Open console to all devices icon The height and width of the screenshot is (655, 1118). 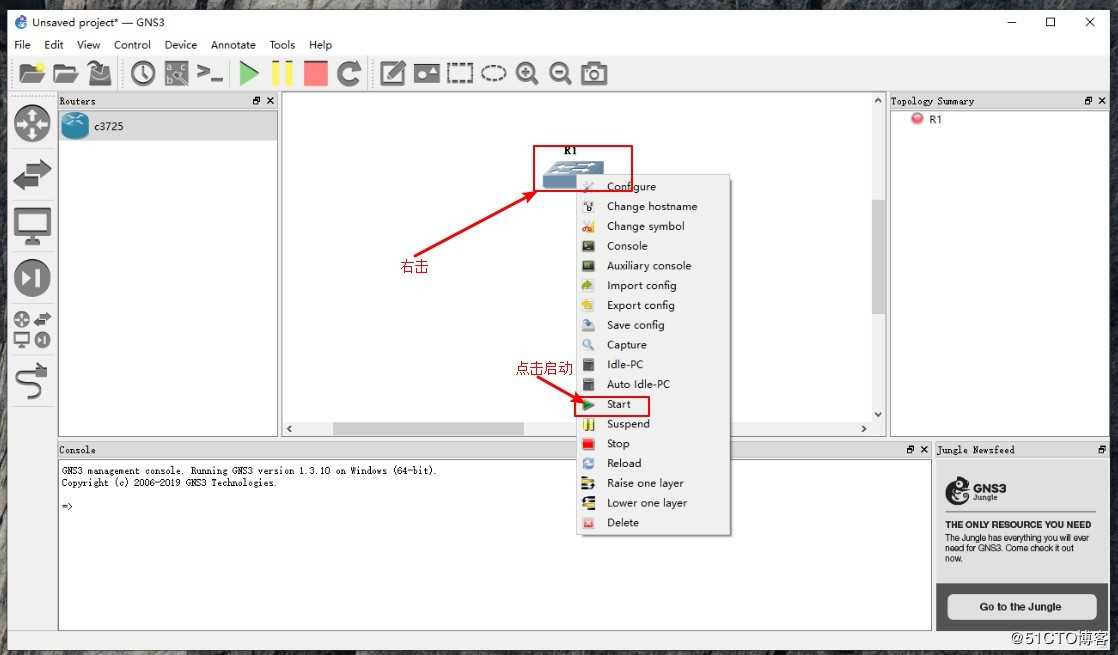click(210, 73)
